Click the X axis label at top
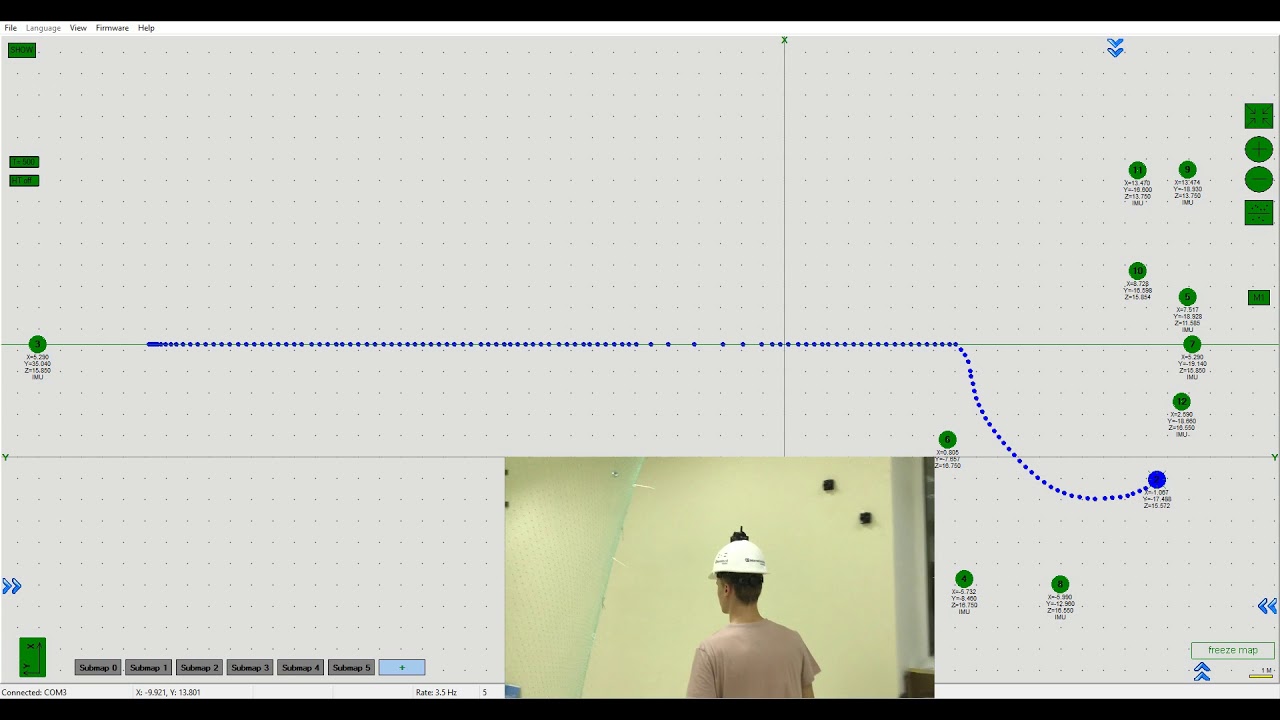 tap(784, 40)
